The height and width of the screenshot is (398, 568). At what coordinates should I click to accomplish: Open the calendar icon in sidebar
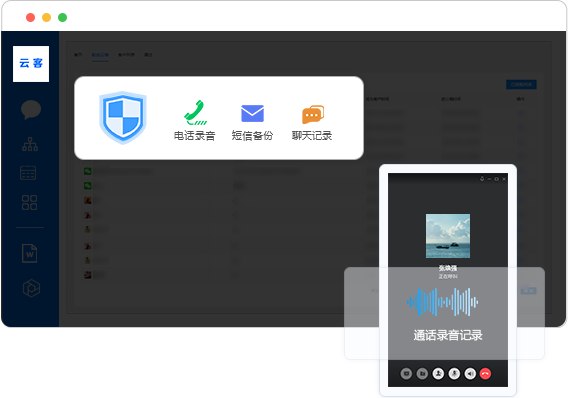pyautogui.click(x=28, y=173)
